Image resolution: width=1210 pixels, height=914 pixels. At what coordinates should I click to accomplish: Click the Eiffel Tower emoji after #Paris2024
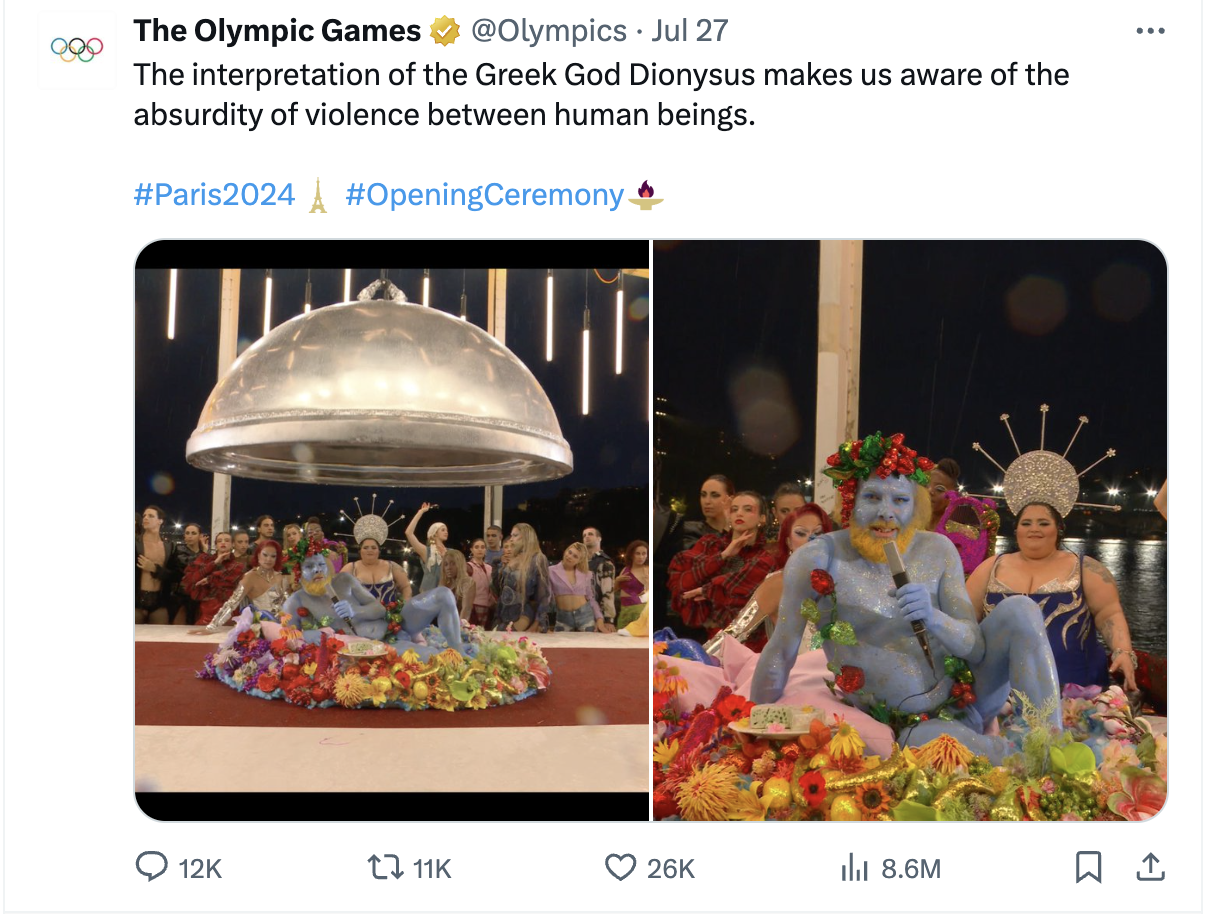(x=318, y=195)
